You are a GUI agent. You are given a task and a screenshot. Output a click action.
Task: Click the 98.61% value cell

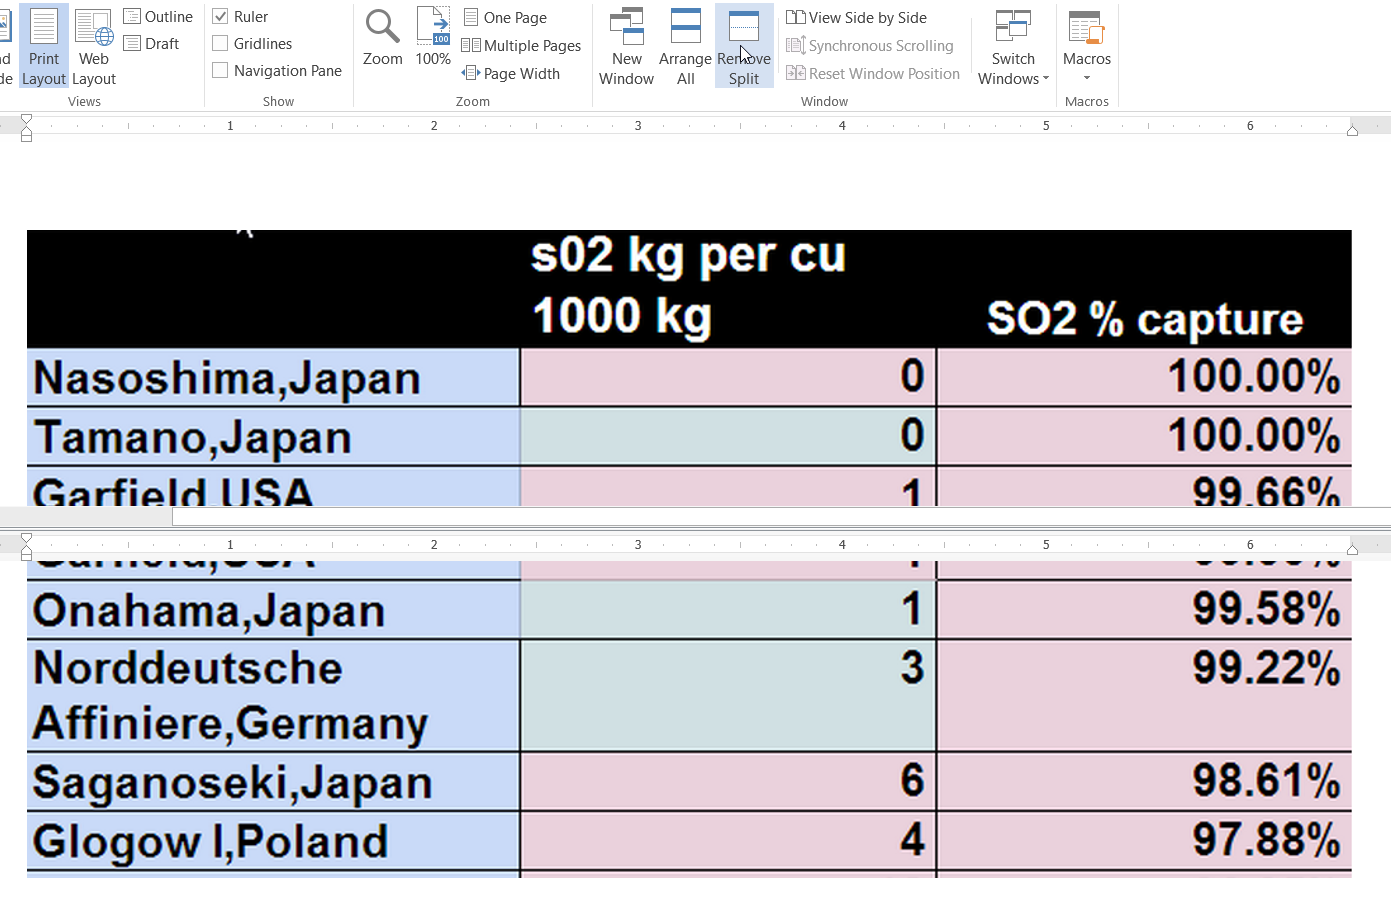pos(1144,782)
